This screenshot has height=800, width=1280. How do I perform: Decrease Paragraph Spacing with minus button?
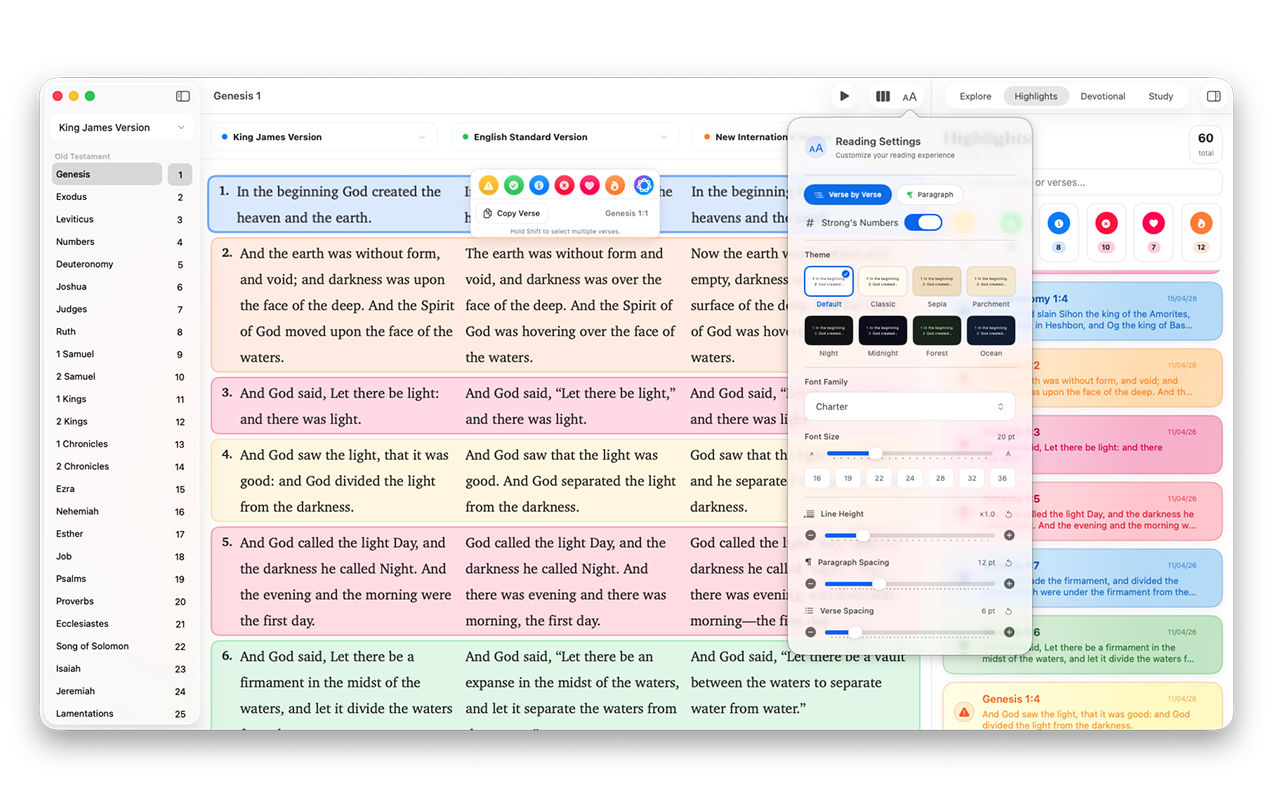coord(810,584)
